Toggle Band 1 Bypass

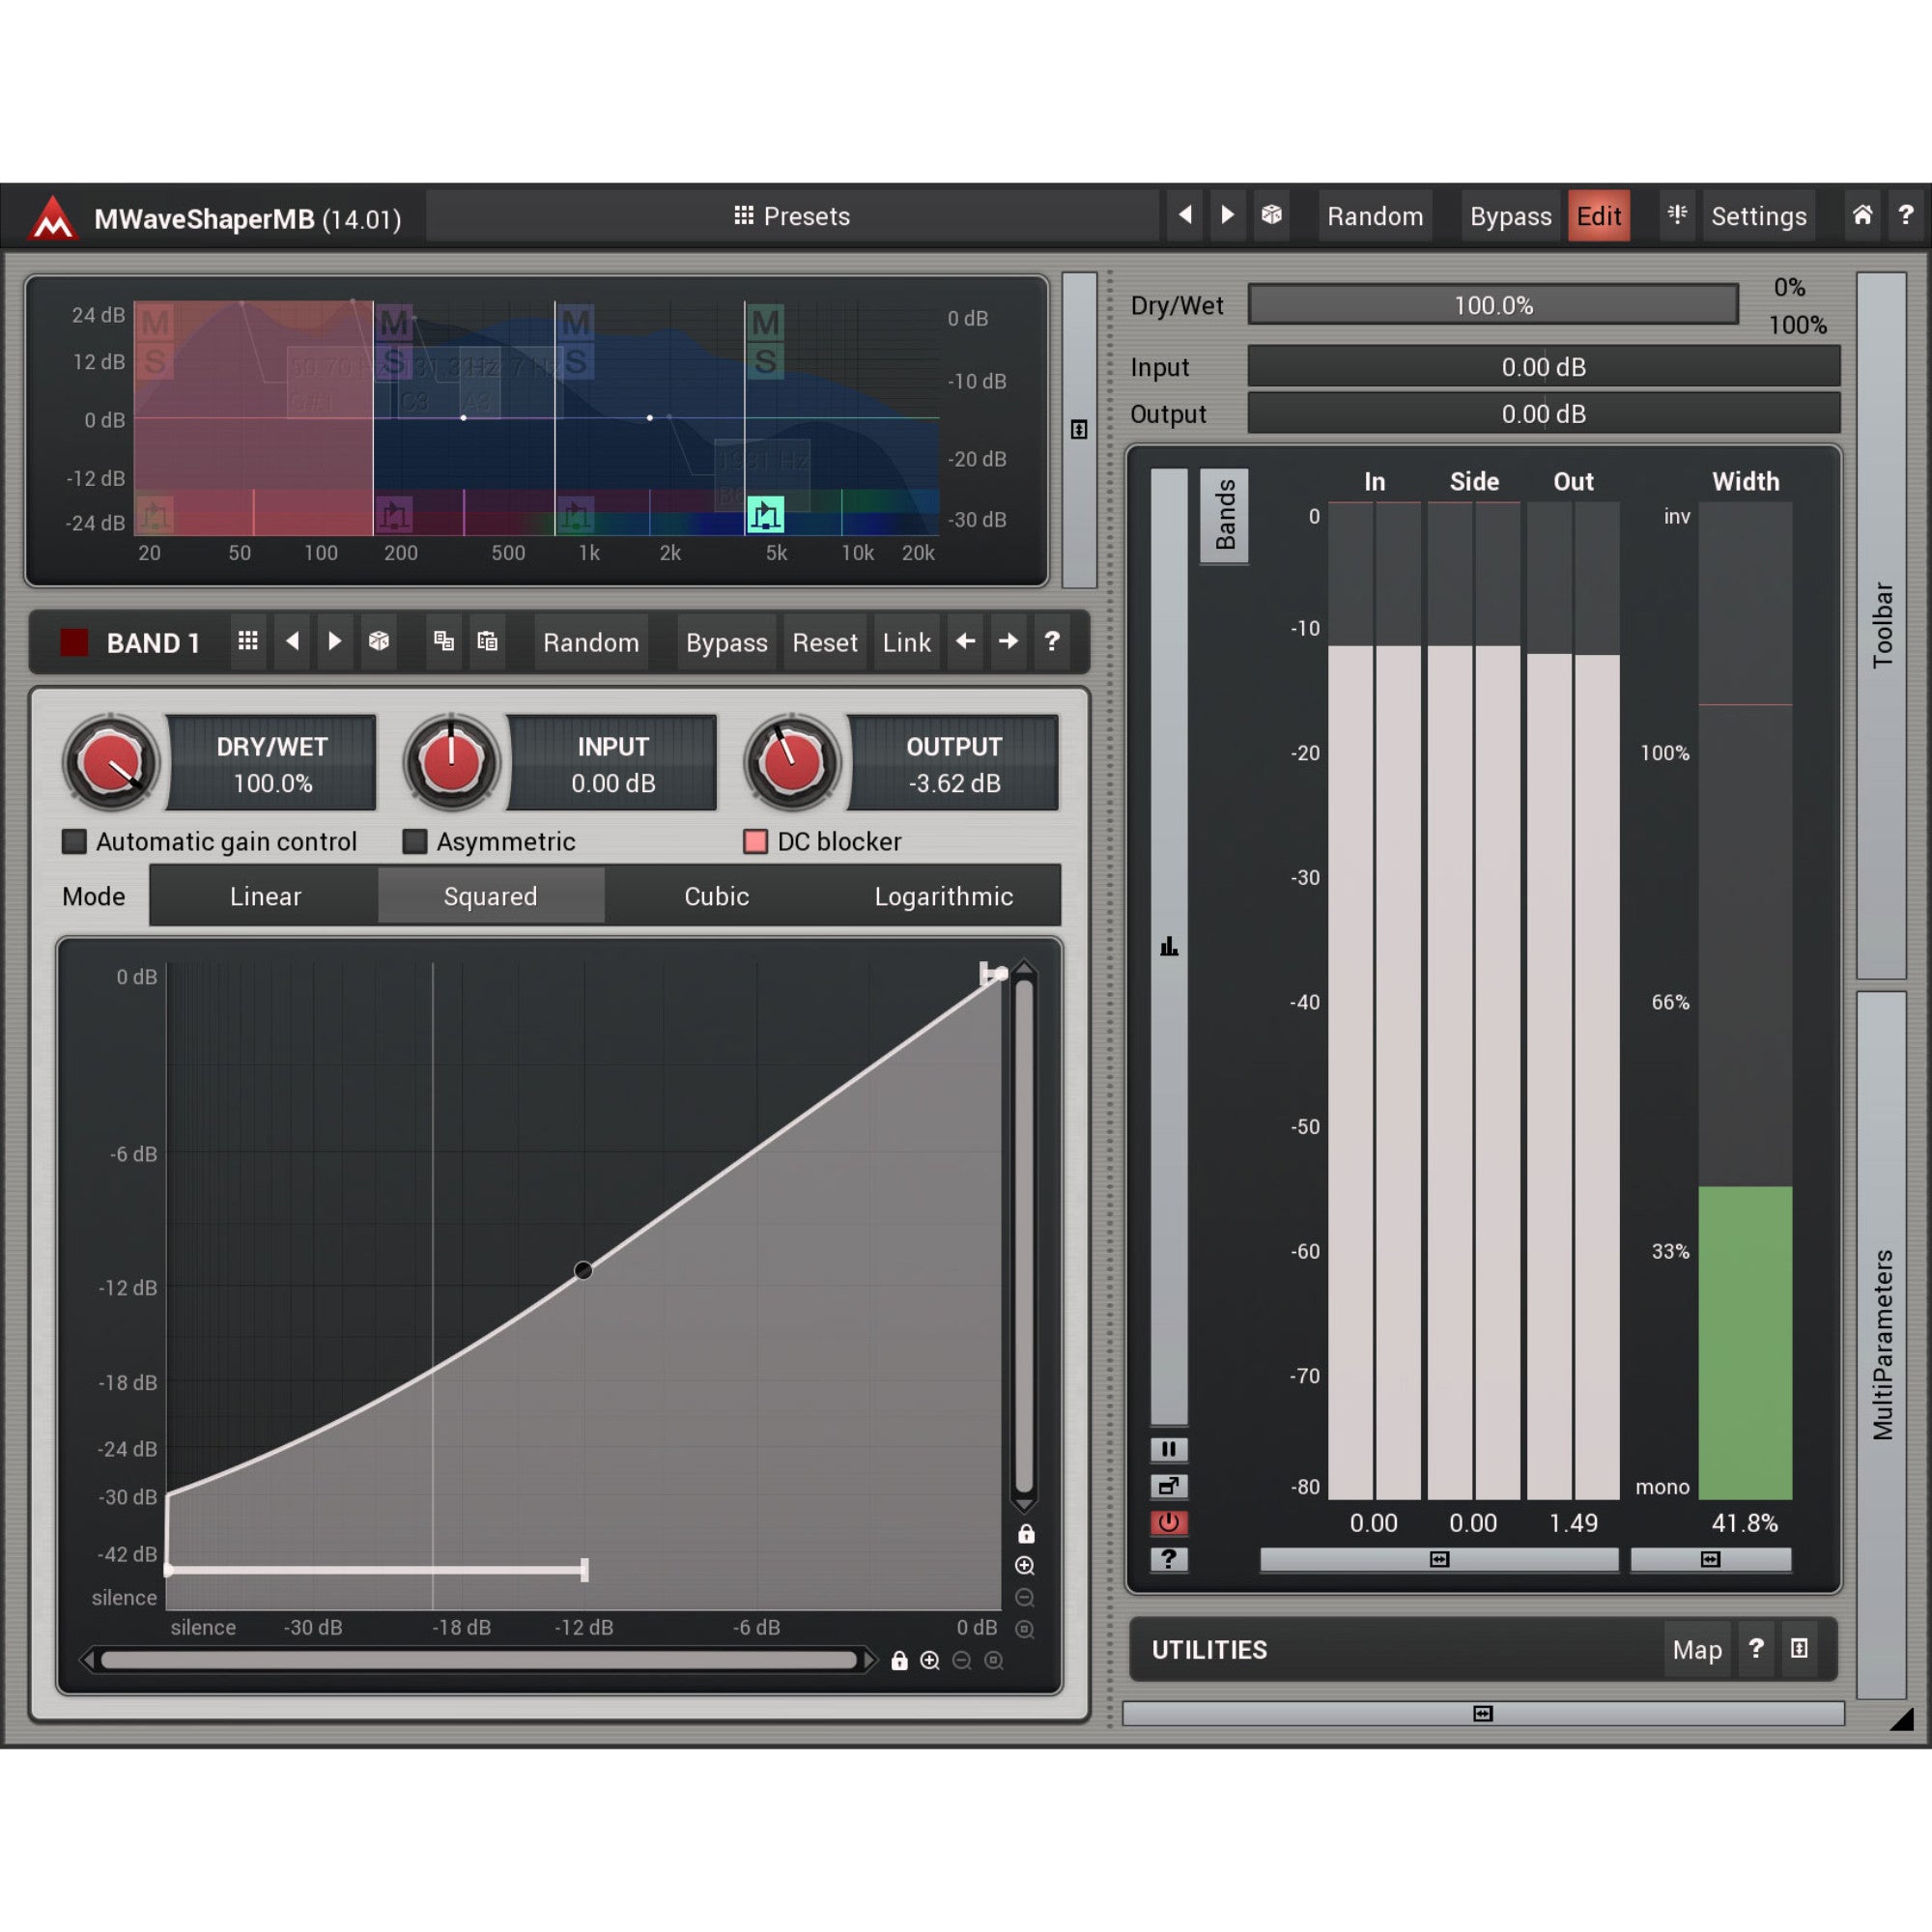tap(726, 642)
